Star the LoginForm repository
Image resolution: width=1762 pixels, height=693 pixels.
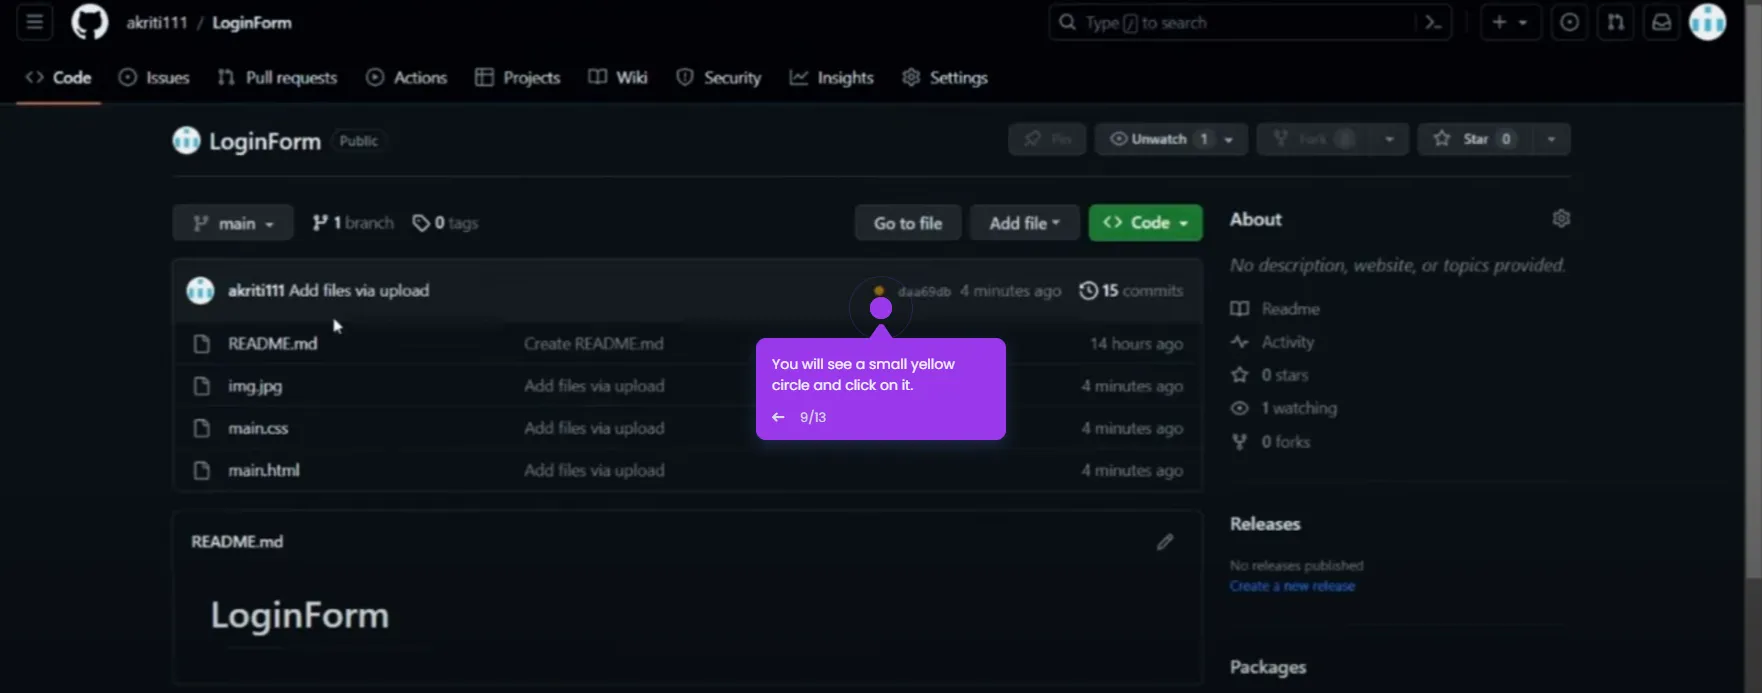1474,139
